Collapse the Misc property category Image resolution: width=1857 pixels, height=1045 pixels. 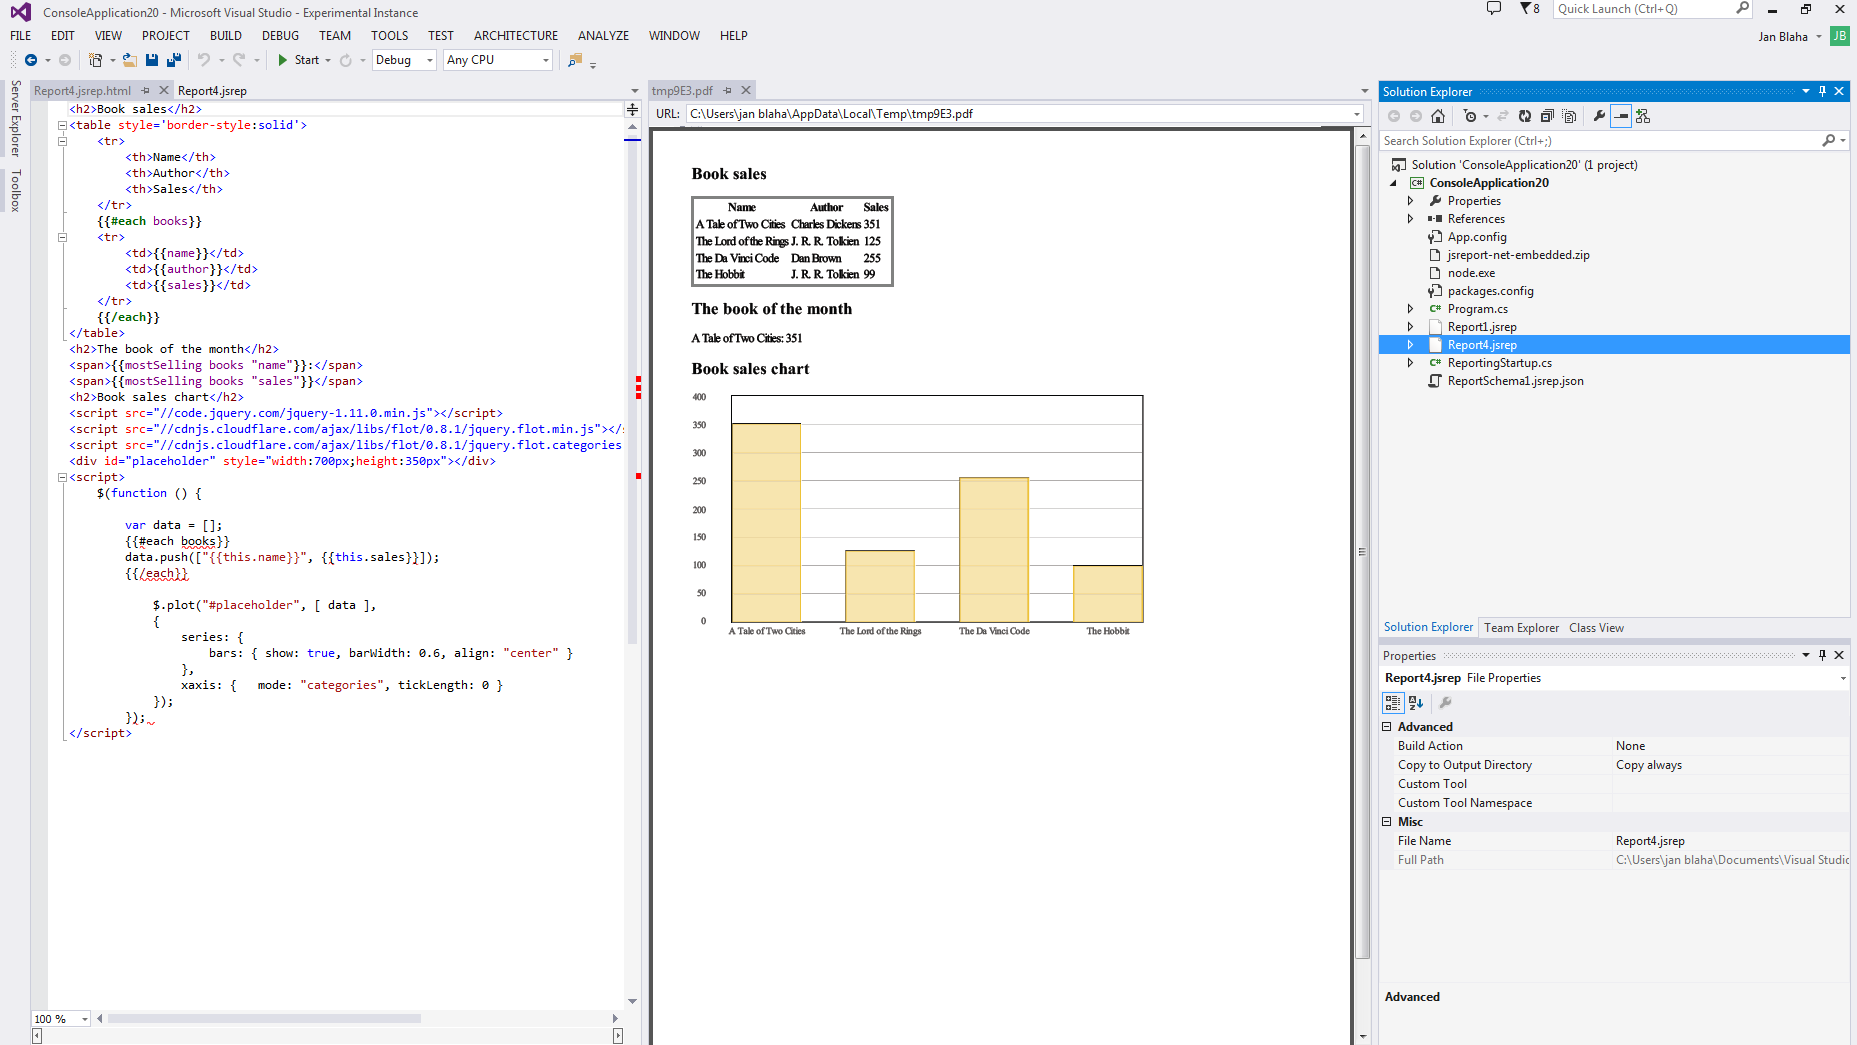[x=1387, y=822]
